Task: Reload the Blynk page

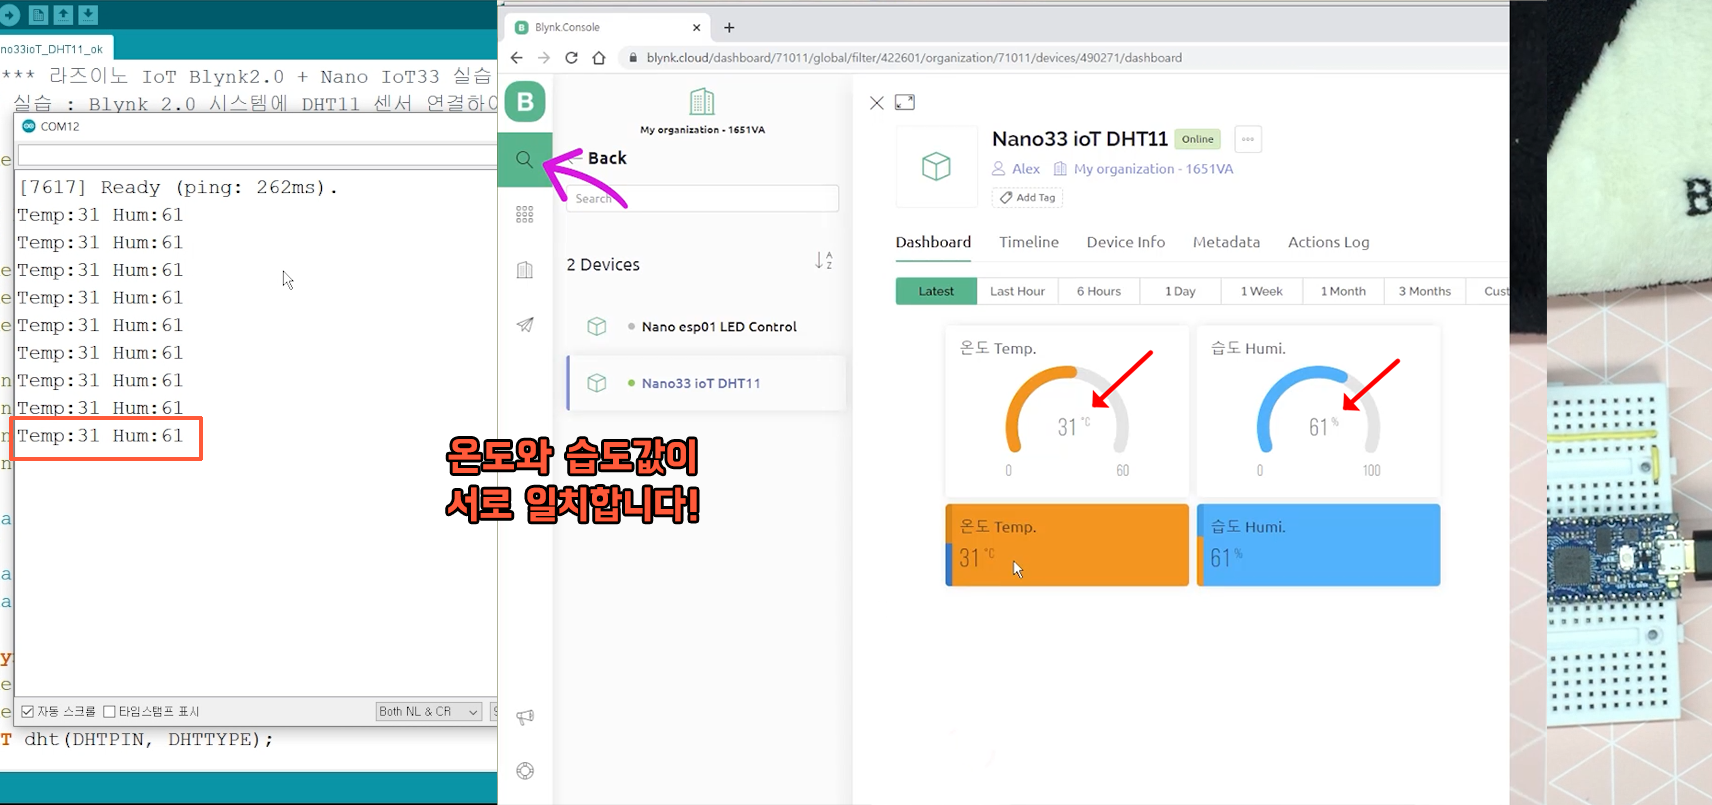Action: 572,58
